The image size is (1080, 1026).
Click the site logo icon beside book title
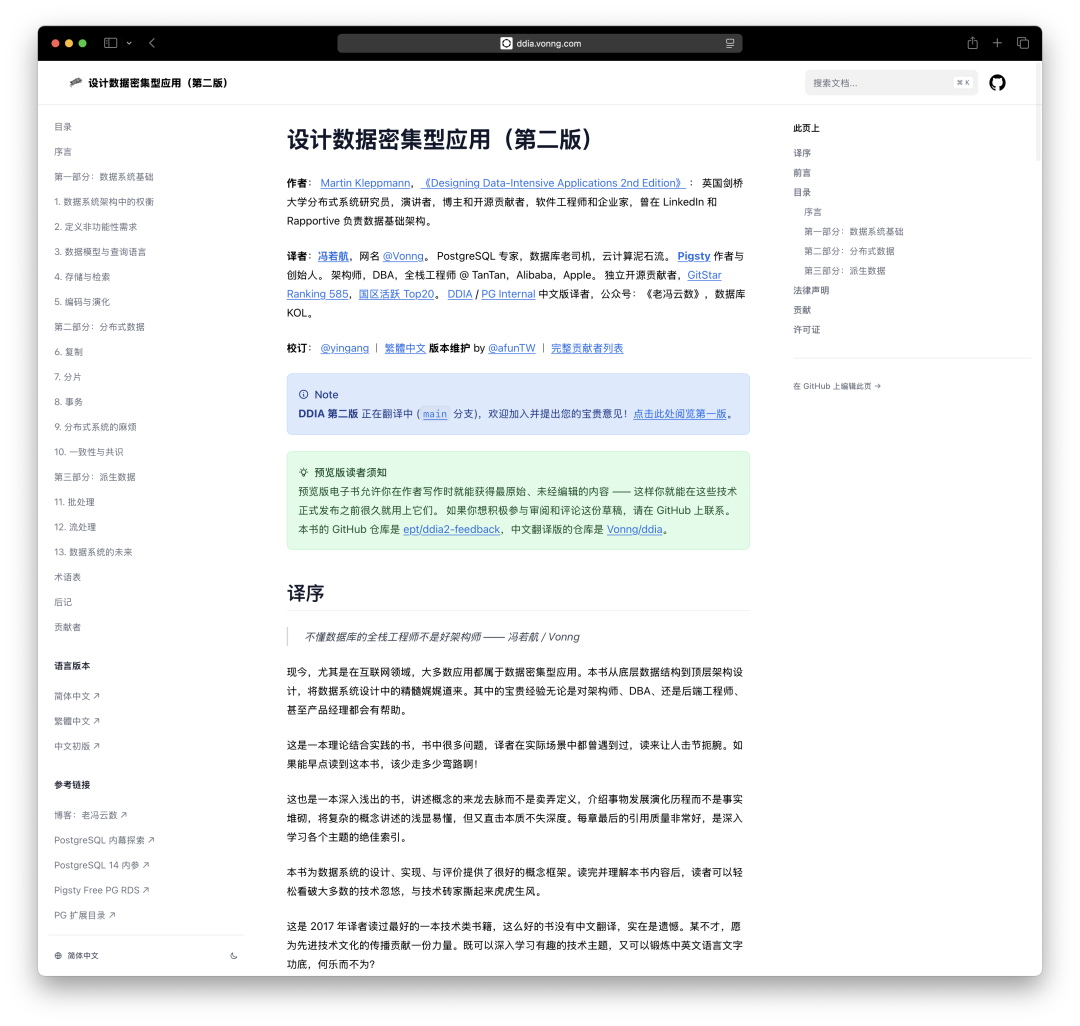click(75, 83)
